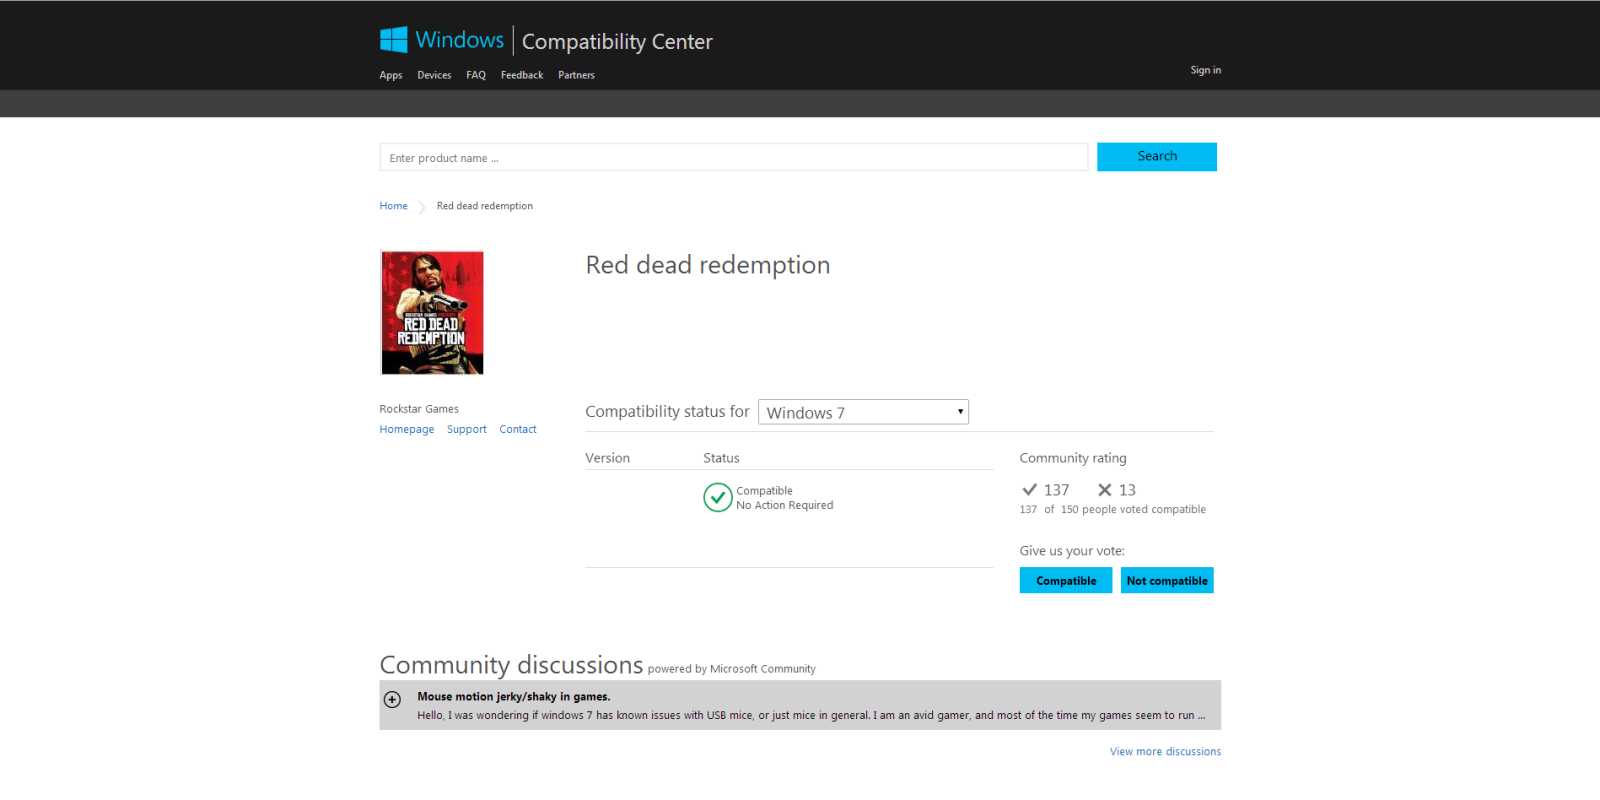Click 'Compatibility status for' label

point(667,411)
